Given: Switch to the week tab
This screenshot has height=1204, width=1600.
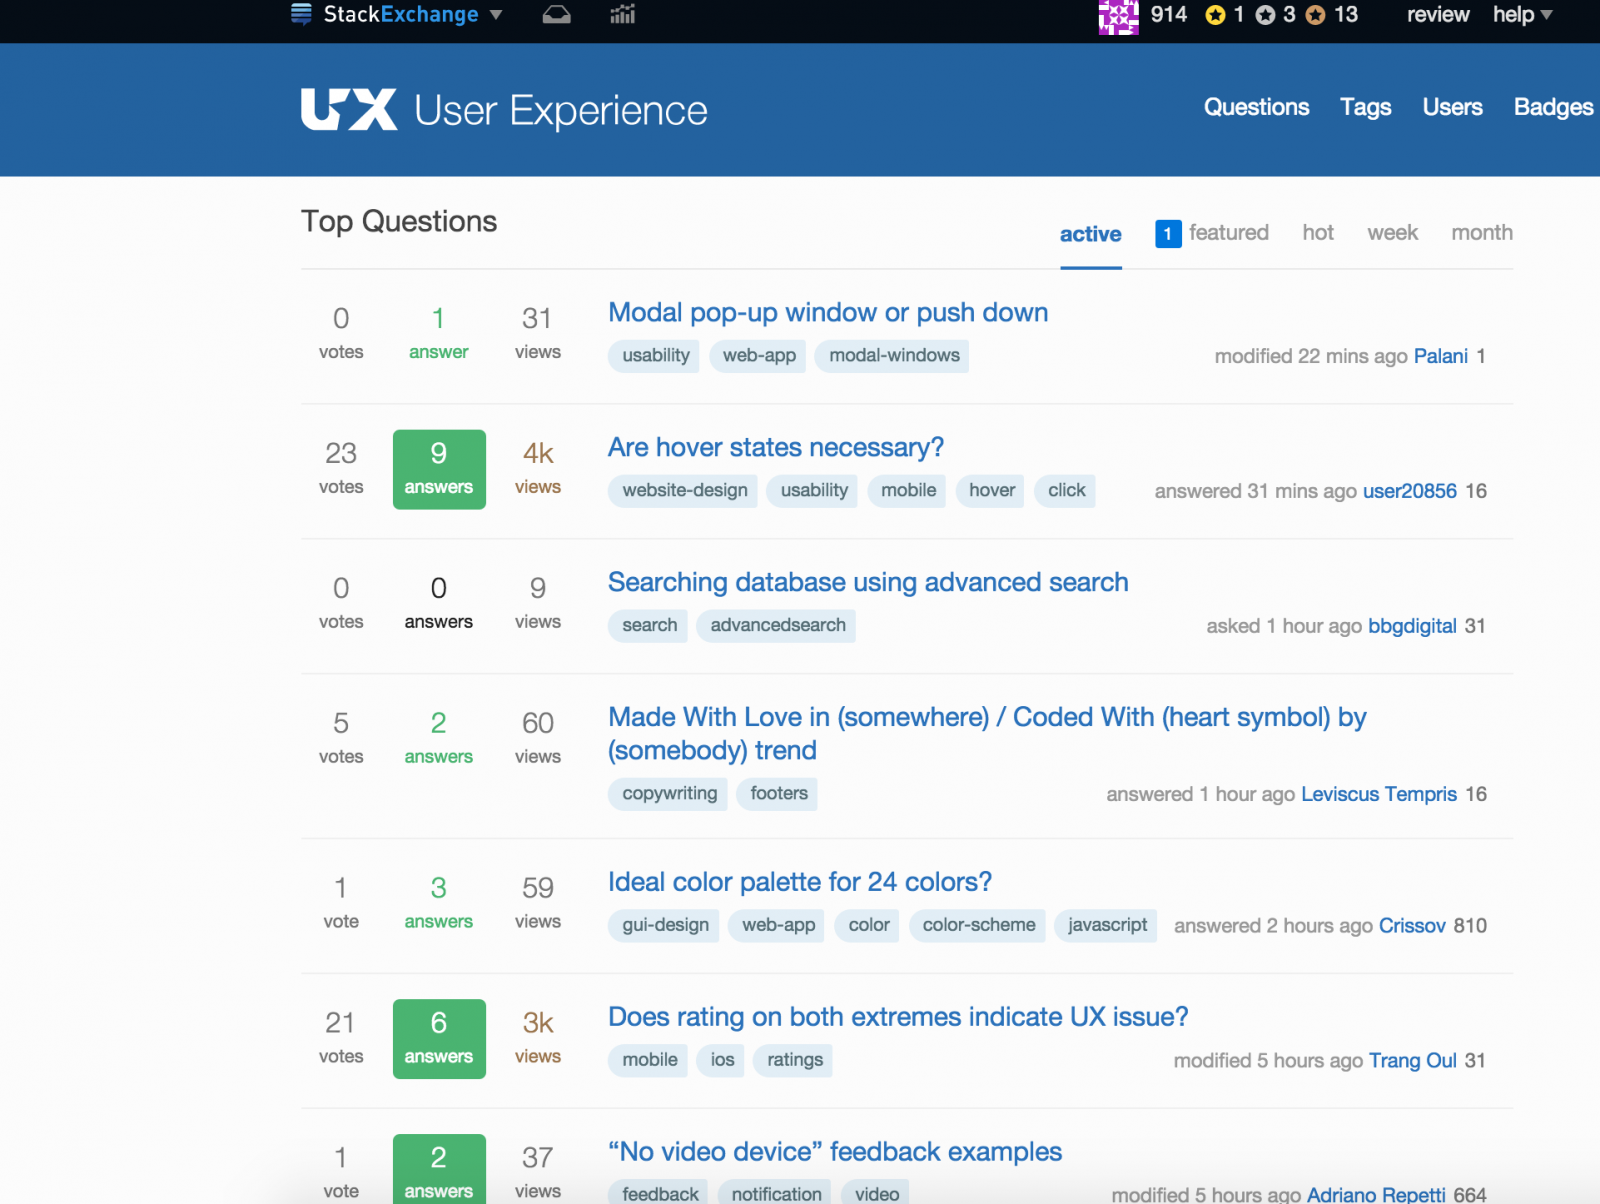Looking at the screenshot, I should click(x=1392, y=233).
